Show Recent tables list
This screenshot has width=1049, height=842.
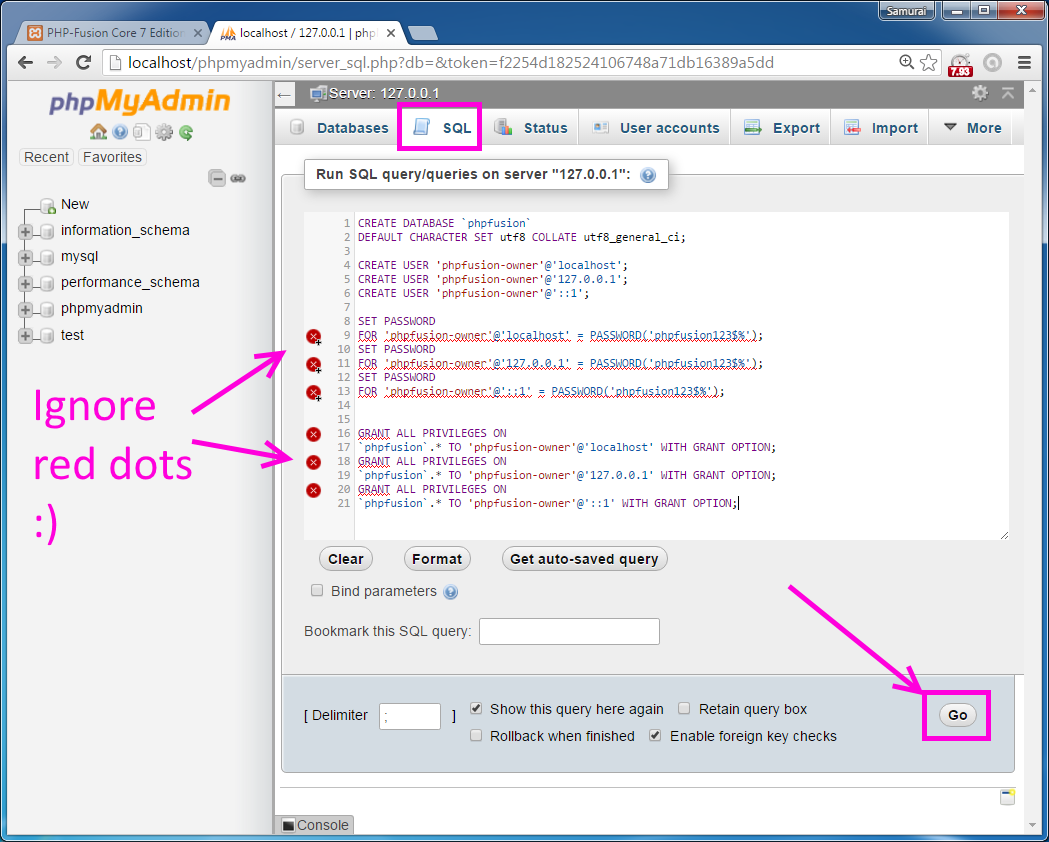(x=46, y=157)
